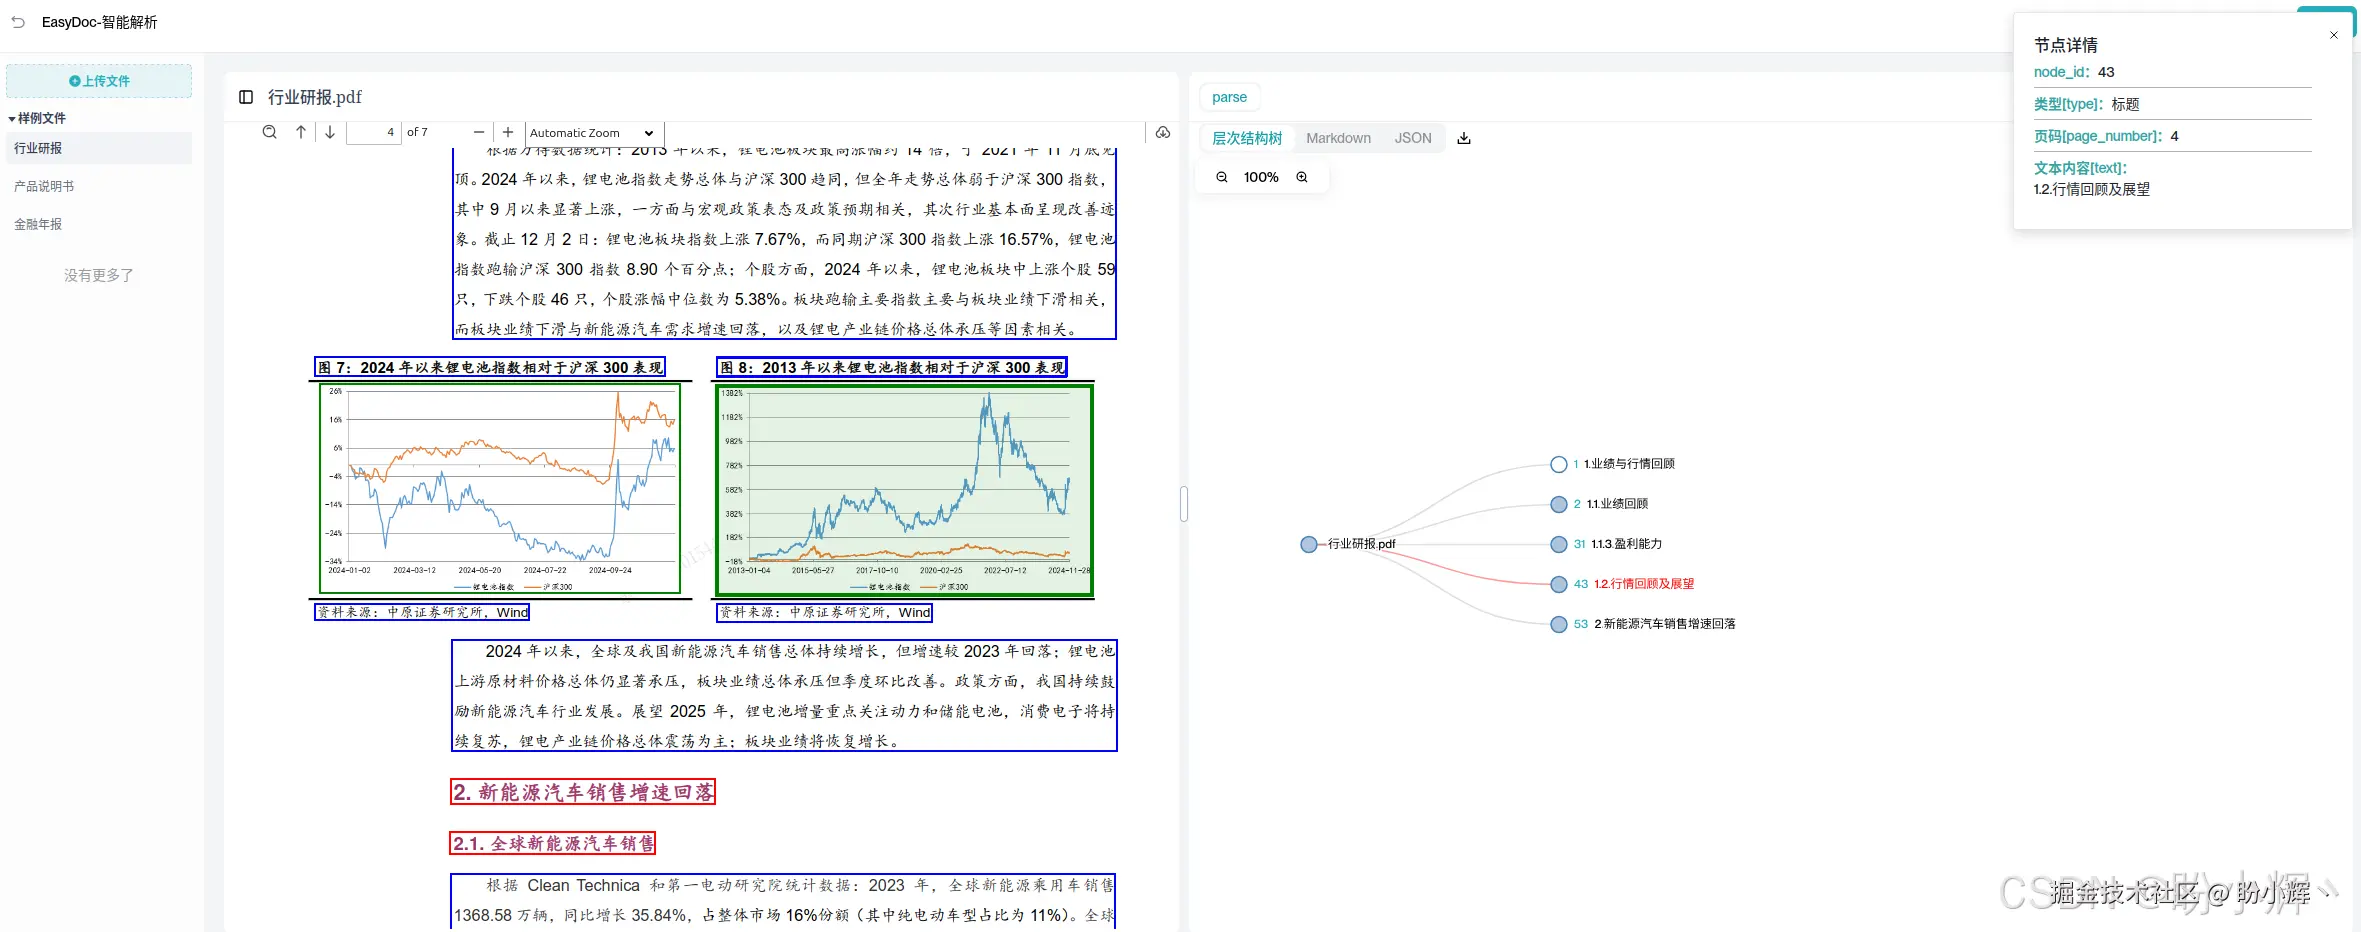Click Figure 7 source caption text
This screenshot has height=932, width=2361.
[x=422, y=612]
